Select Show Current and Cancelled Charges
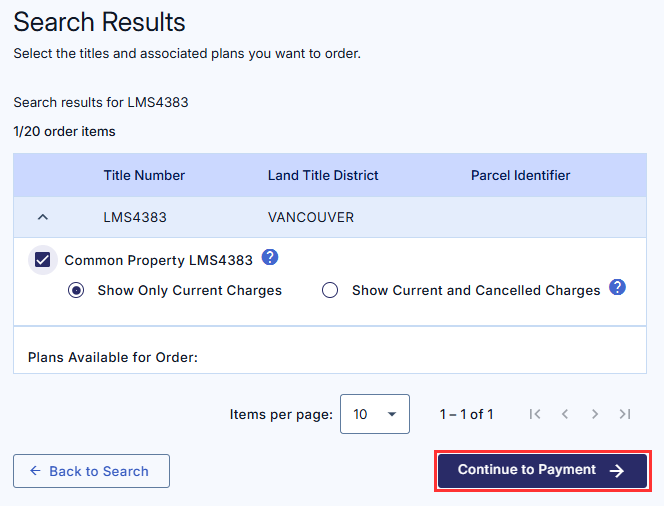This screenshot has width=664, height=506. pyautogui.click(x=330, y=291)
